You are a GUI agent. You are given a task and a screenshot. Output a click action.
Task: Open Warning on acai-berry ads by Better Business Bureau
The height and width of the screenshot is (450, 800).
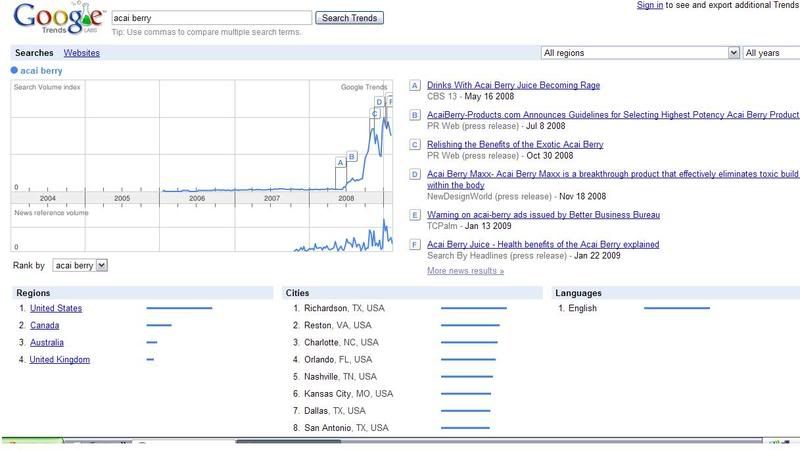click(x=543, y=215)
